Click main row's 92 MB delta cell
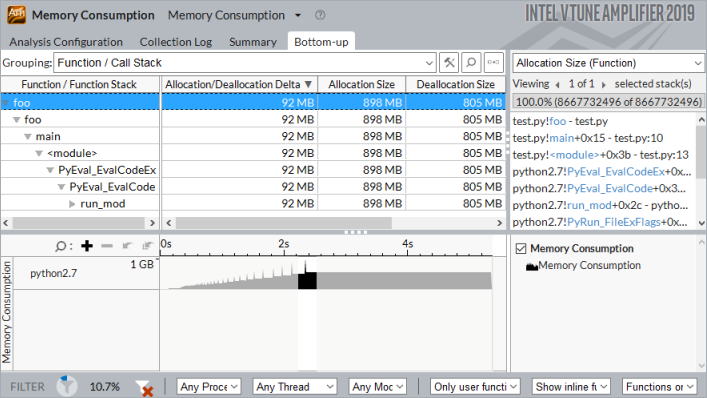This screenshot has width=707, height=398. click(x=239, y=136)
